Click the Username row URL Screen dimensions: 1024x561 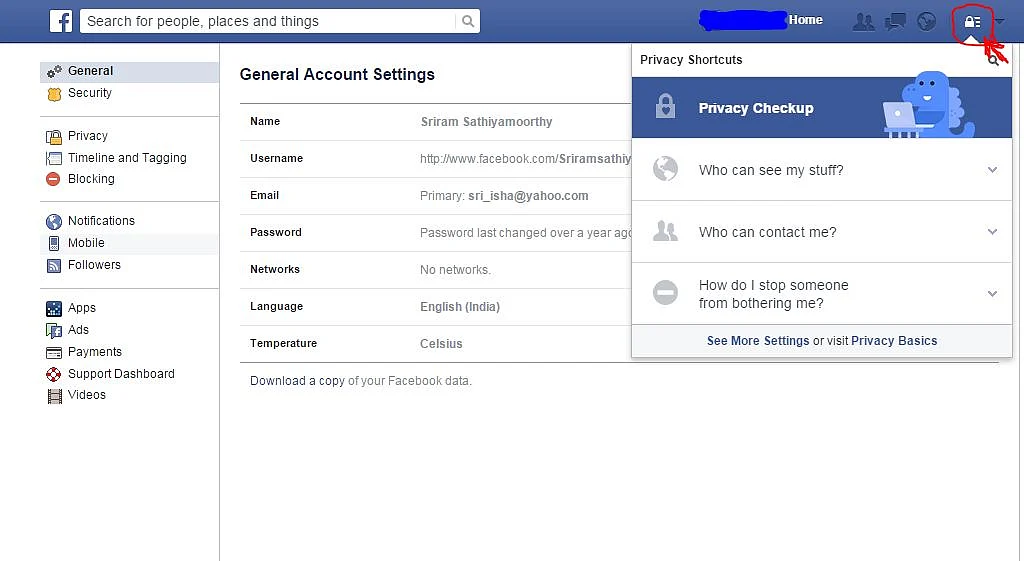pyautogui.click(x=525, y=159)
